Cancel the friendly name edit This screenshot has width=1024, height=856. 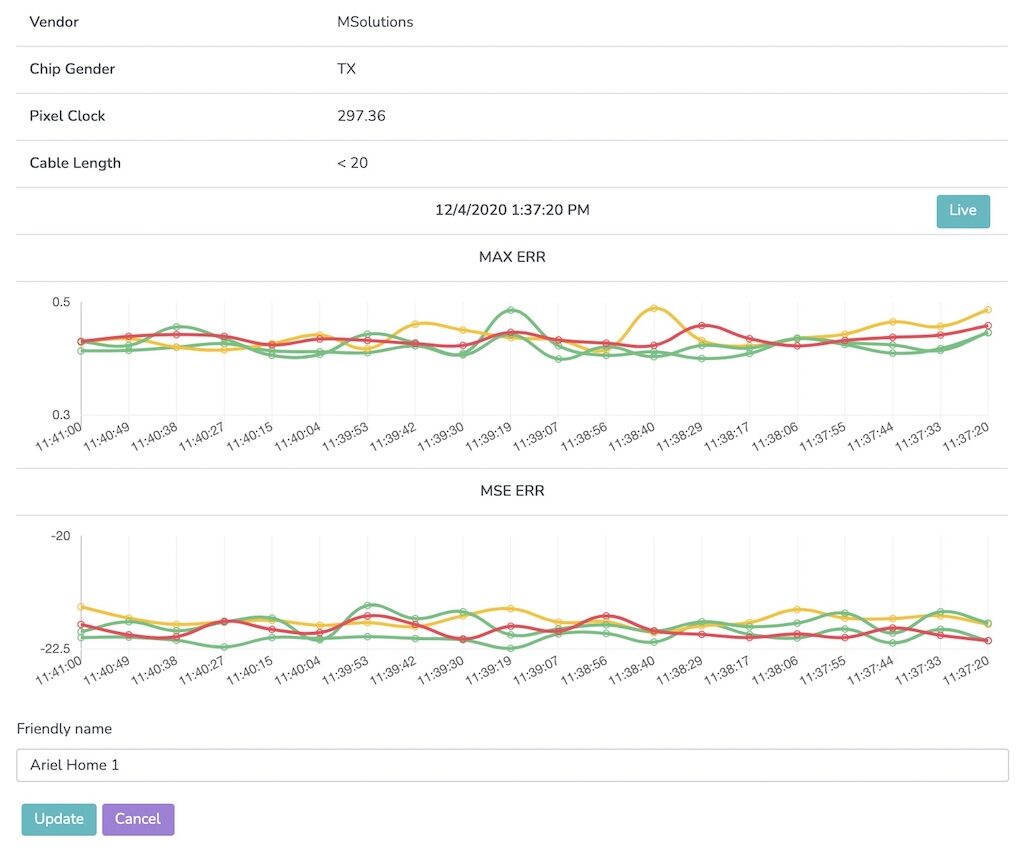click(138, 819)
